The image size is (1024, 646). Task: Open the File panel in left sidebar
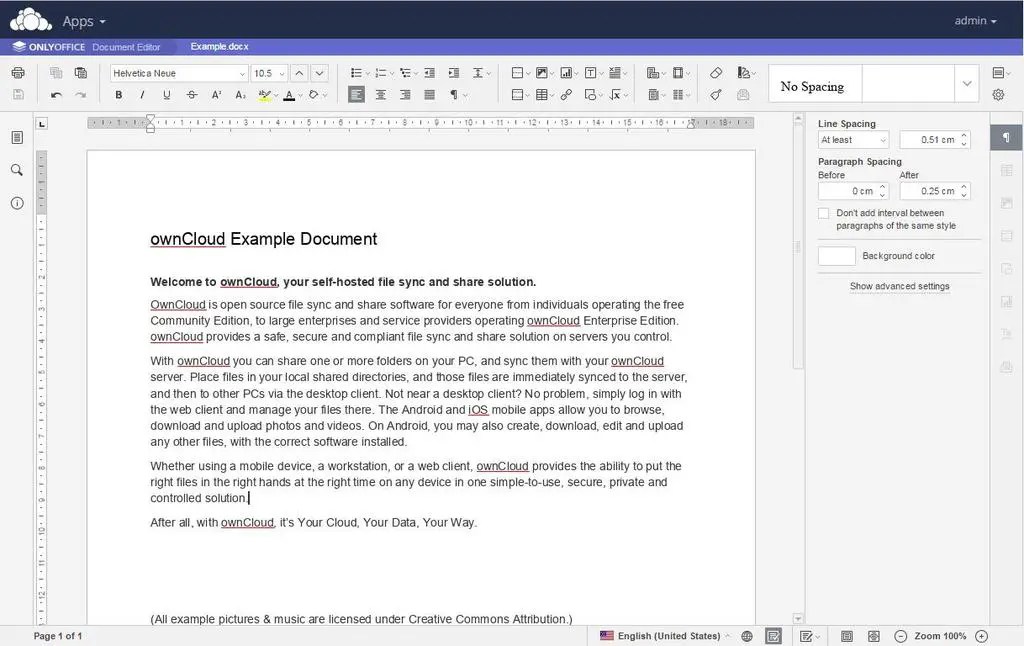(18, 137)
